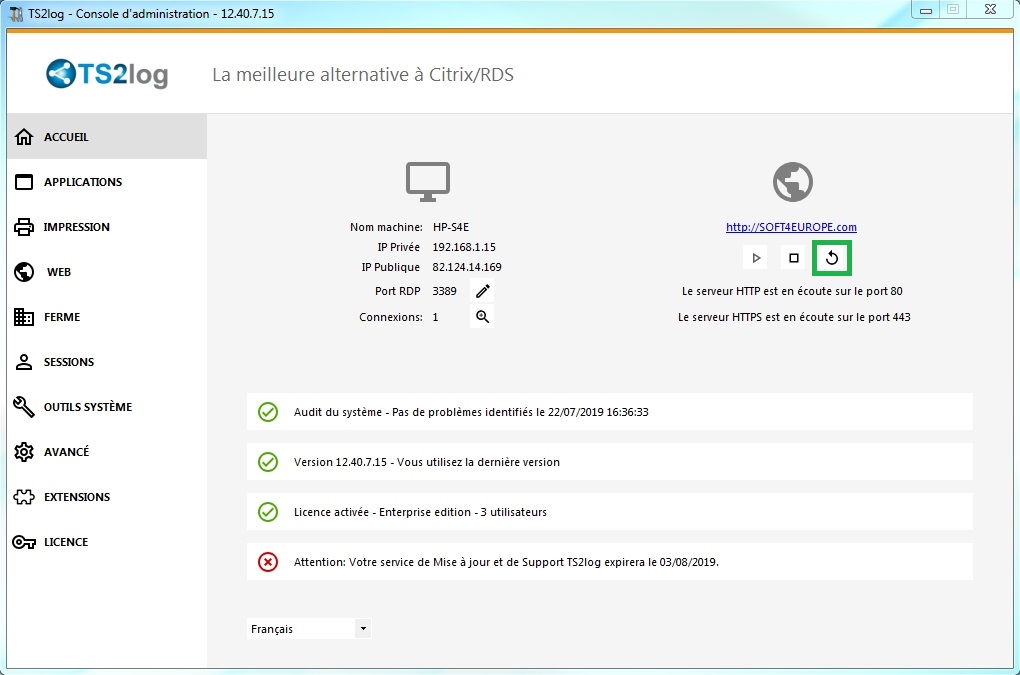Select the Ferme section
Screen dimensions: 1020x675
point(107,317)
